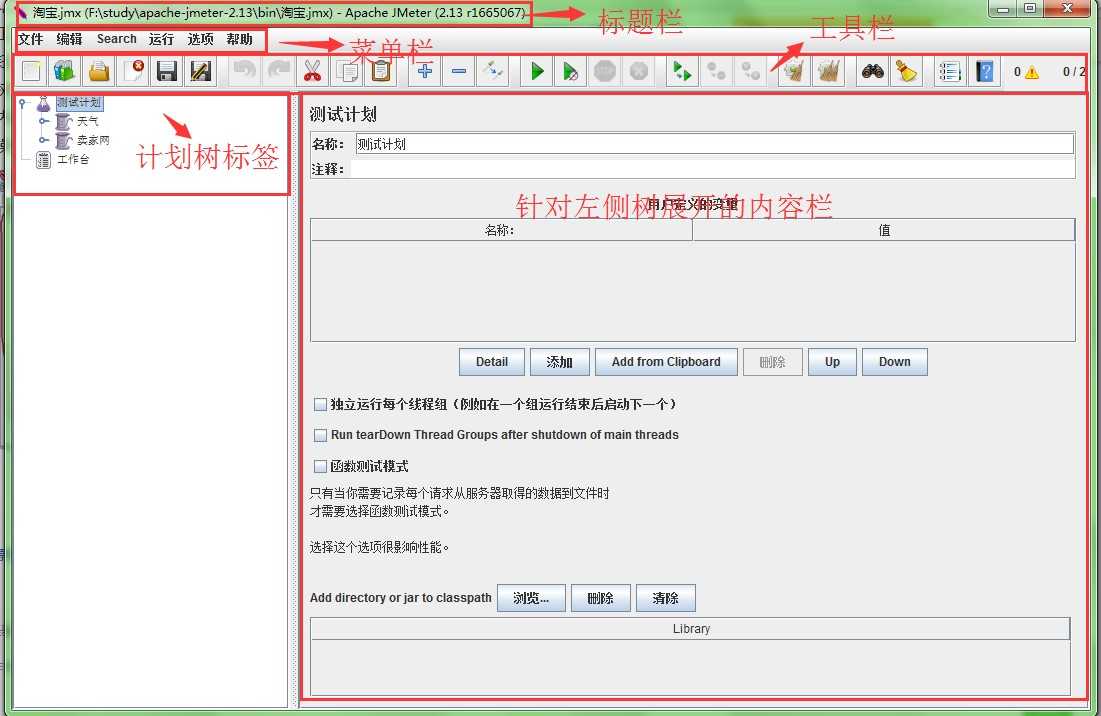
Task: Click the Reset search brush icon
Action: point(906,71)
